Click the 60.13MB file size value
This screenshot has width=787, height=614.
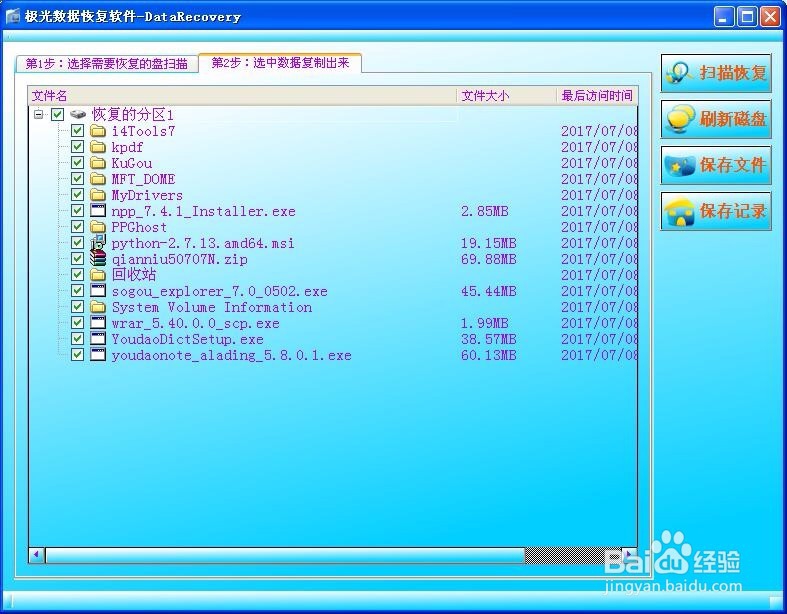(488, 355)
